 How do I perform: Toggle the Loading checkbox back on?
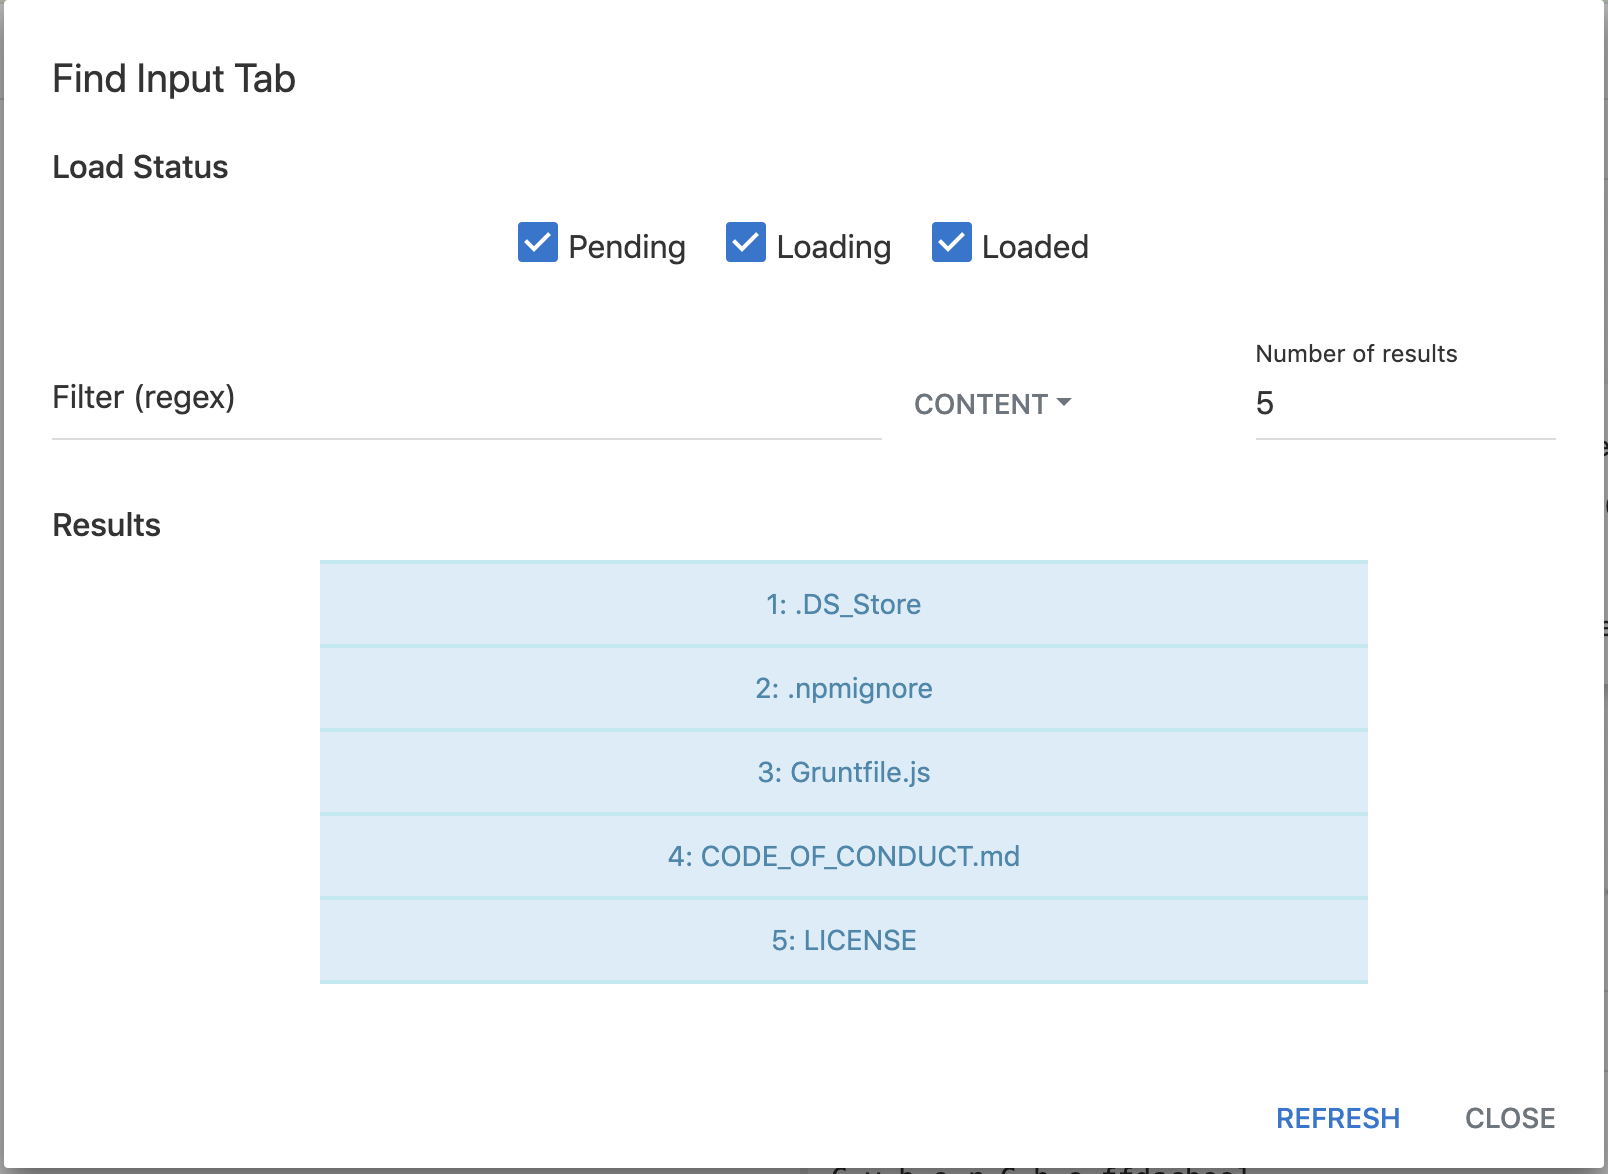pos(744,243)
